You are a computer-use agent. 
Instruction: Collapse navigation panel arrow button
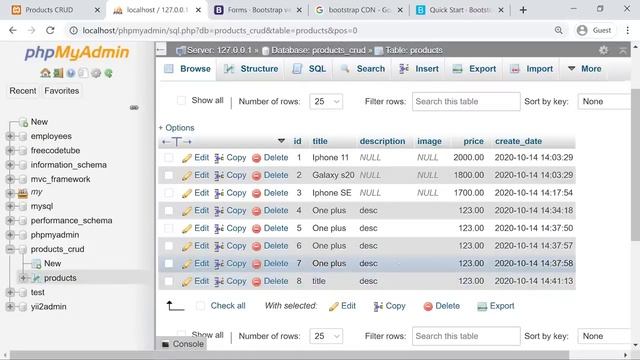pyautogui.click(x=161, y=50)
